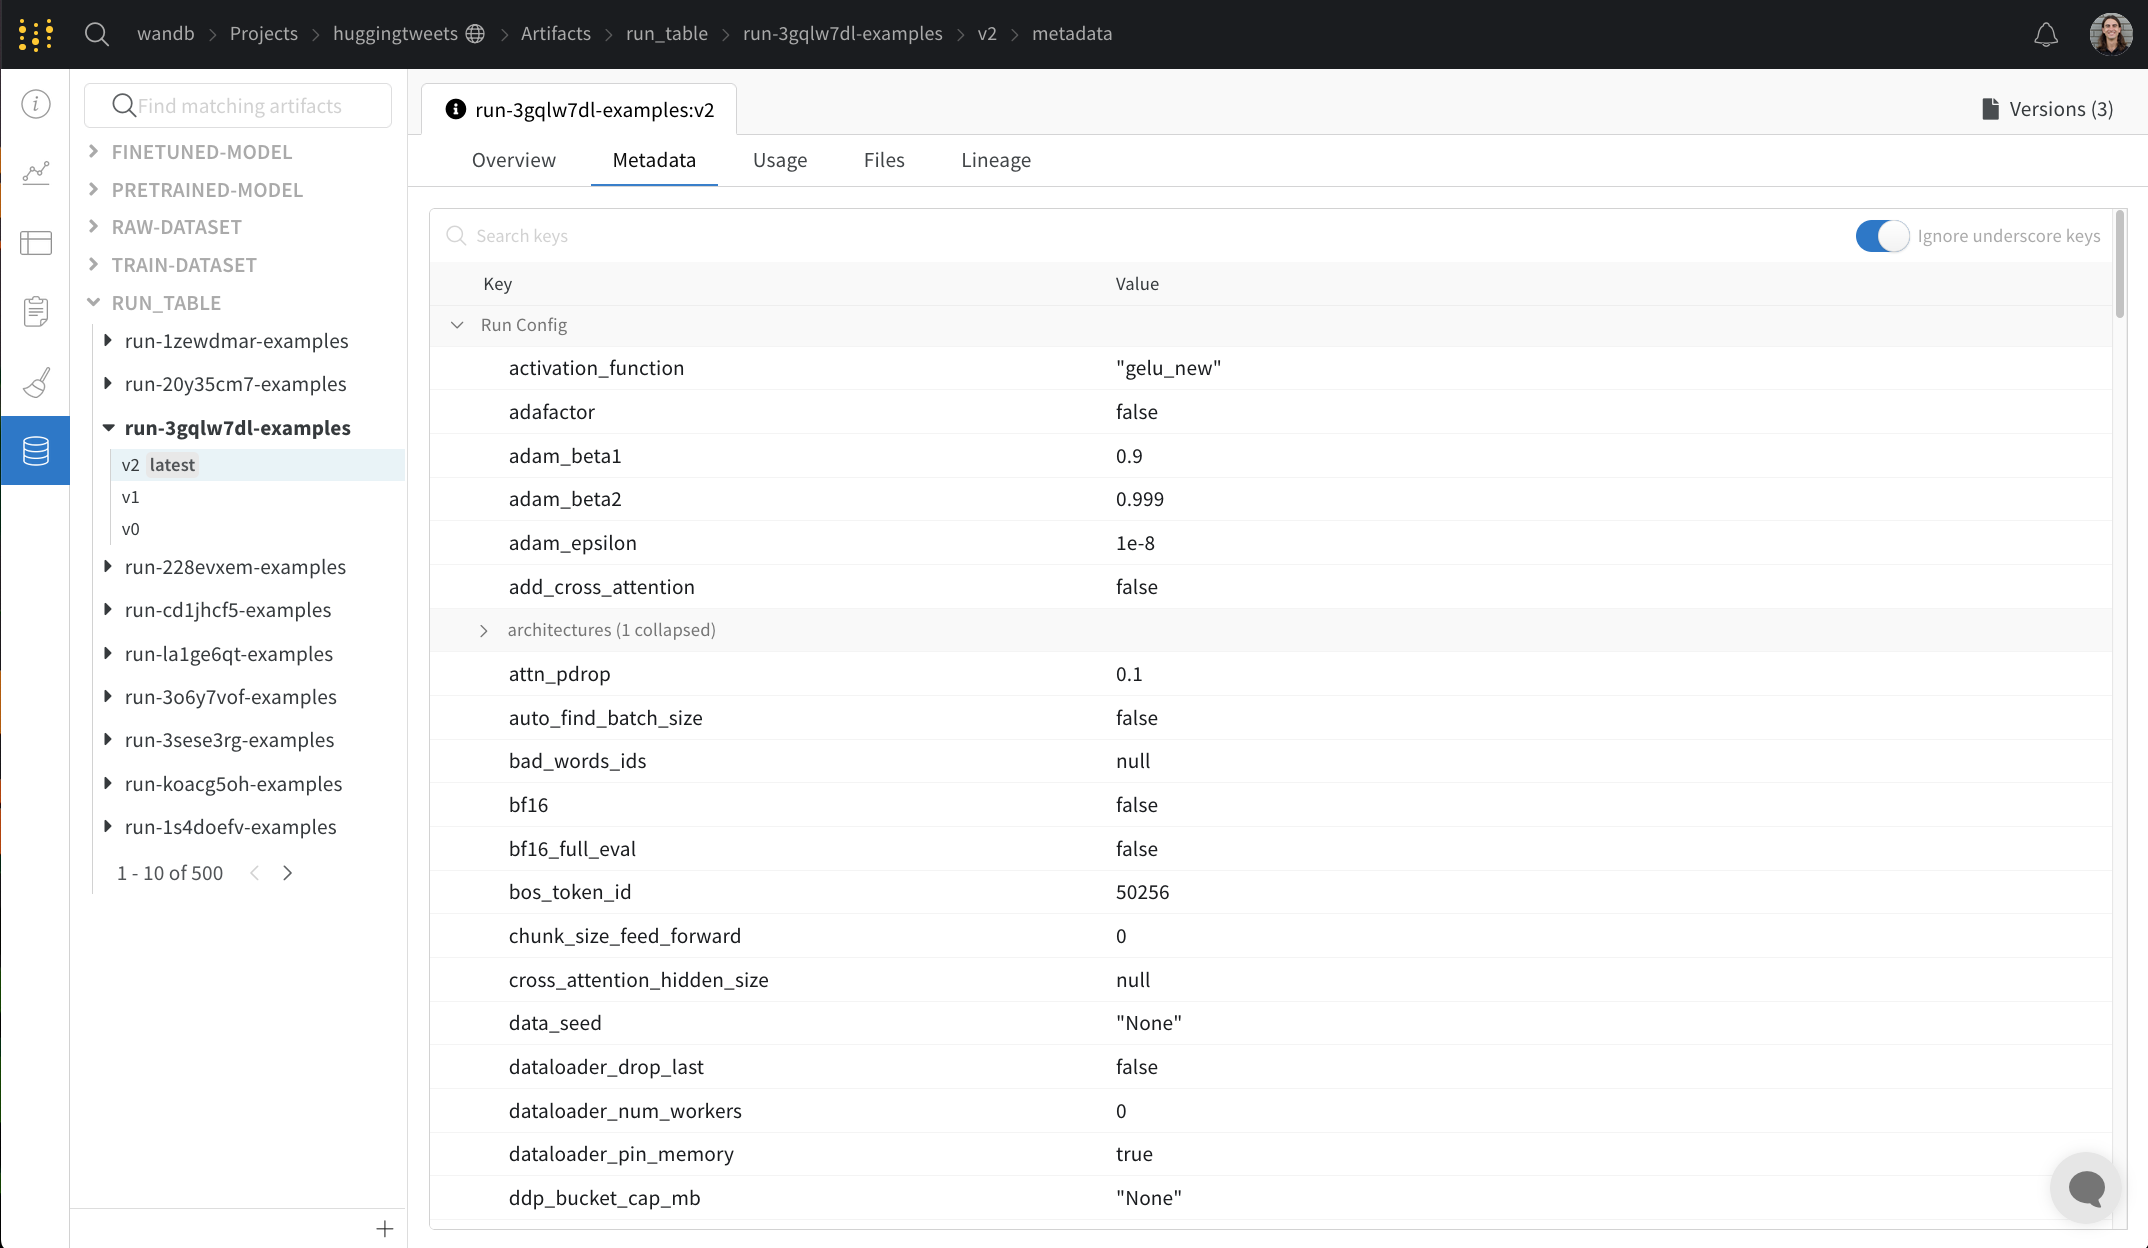Click the search magnifier in top bar
This screenshot has width=2148, height=1248.
tap(97, 34)
